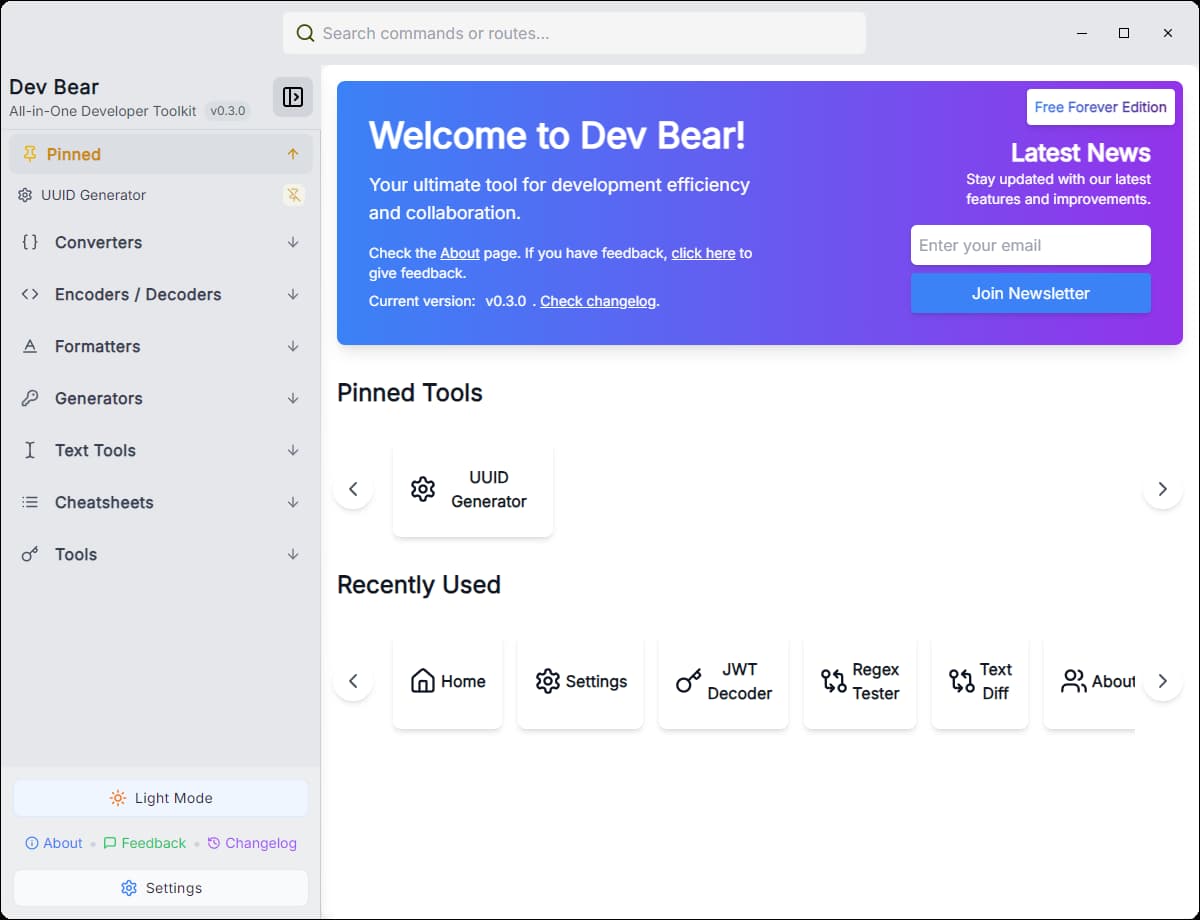1200x920 pixels.
Task: Expand the Text Tools section
Action: (94, 450)
